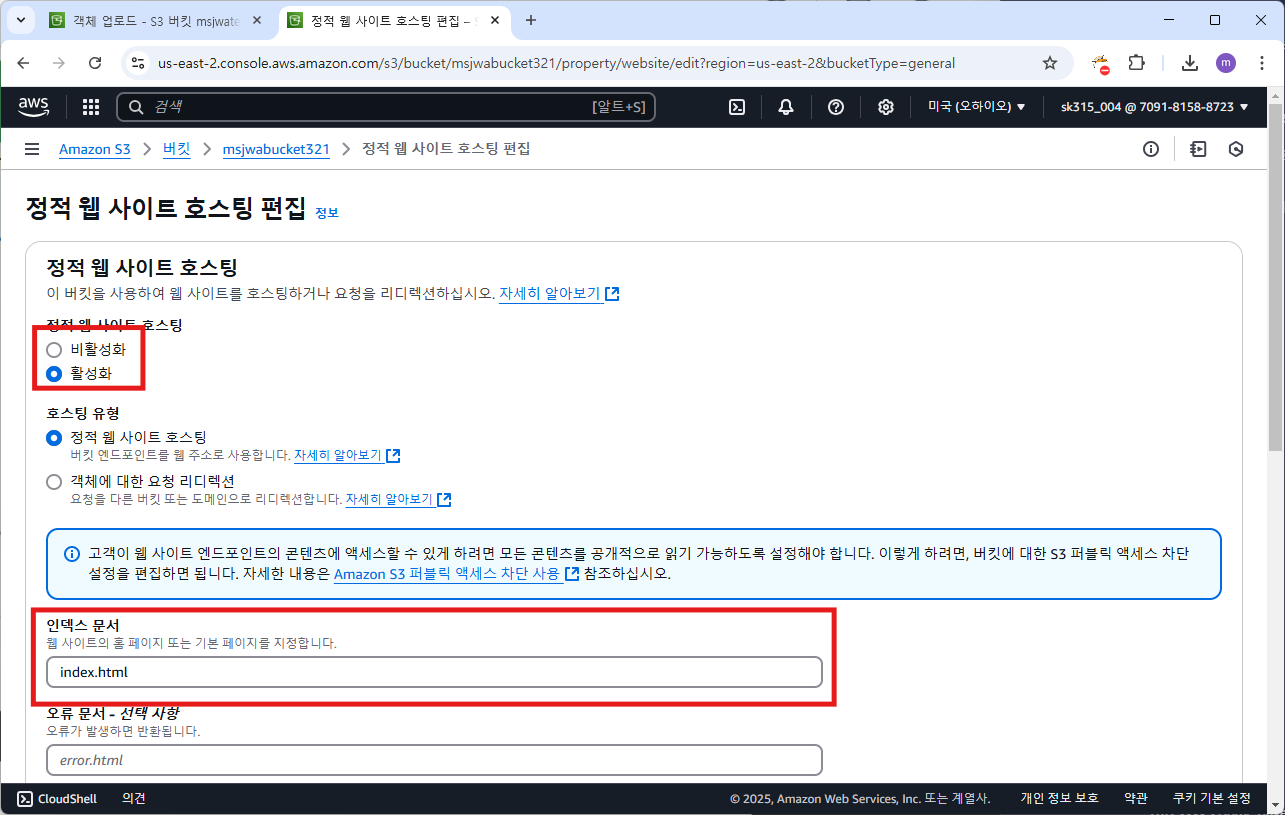Click the hexagon security icon in breadcrumb bar
Screen dimensions: 1285x815
[1236, 149]
